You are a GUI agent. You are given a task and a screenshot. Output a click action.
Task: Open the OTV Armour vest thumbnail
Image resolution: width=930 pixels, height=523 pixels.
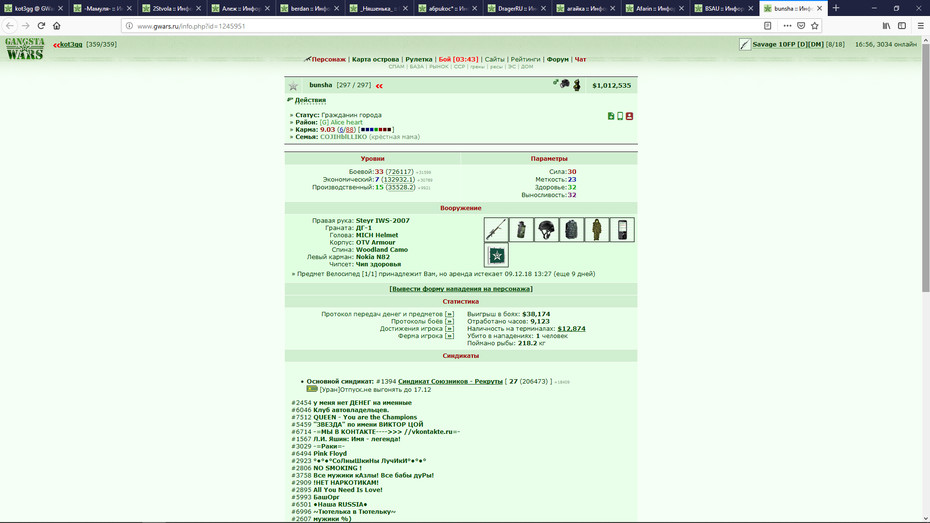pyautogui.click(x=571, y=229)
